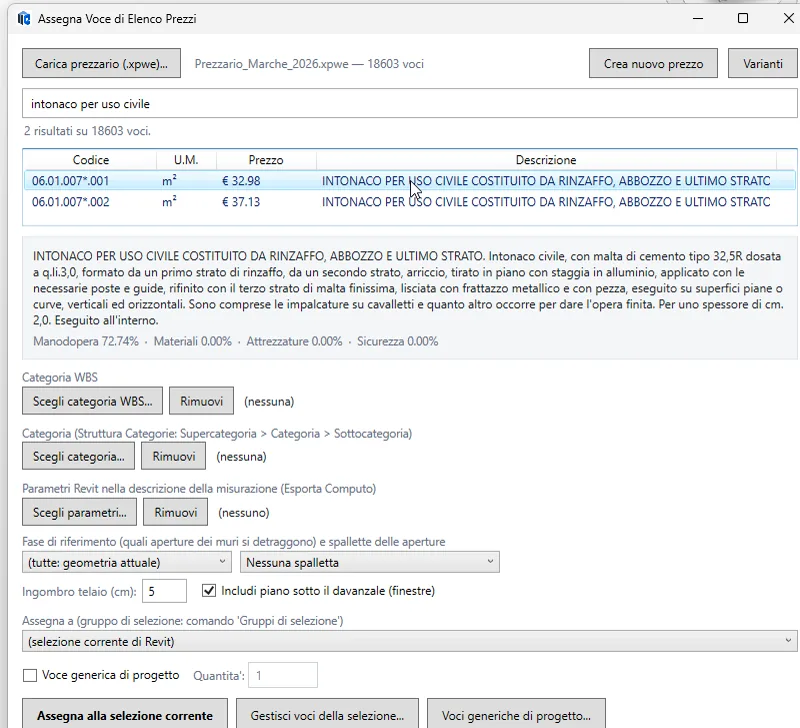Screen dimensions: 800x728
Task: Select the result row 06.01.007*.001
Action: point(410,181)
